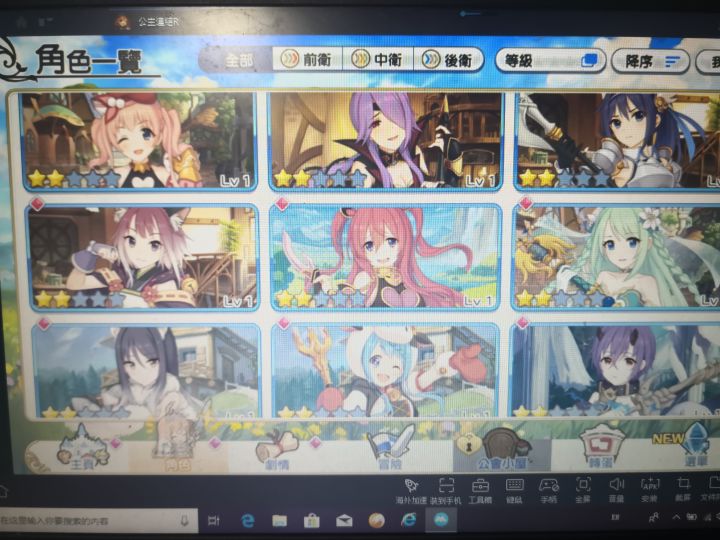The image size is (720, 540).
Task: Select the 全部 filter tab
Action: click(x=238, y=60)
